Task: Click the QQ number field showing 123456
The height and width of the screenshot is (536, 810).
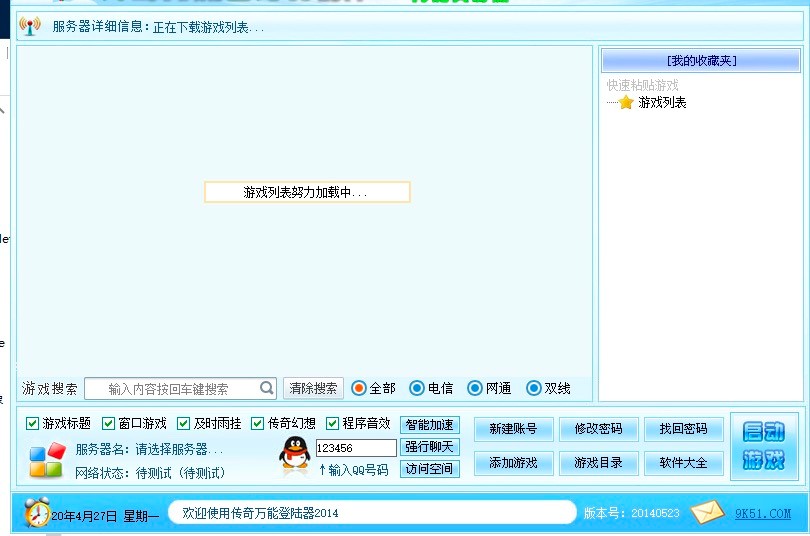Action: click(356, 448)
